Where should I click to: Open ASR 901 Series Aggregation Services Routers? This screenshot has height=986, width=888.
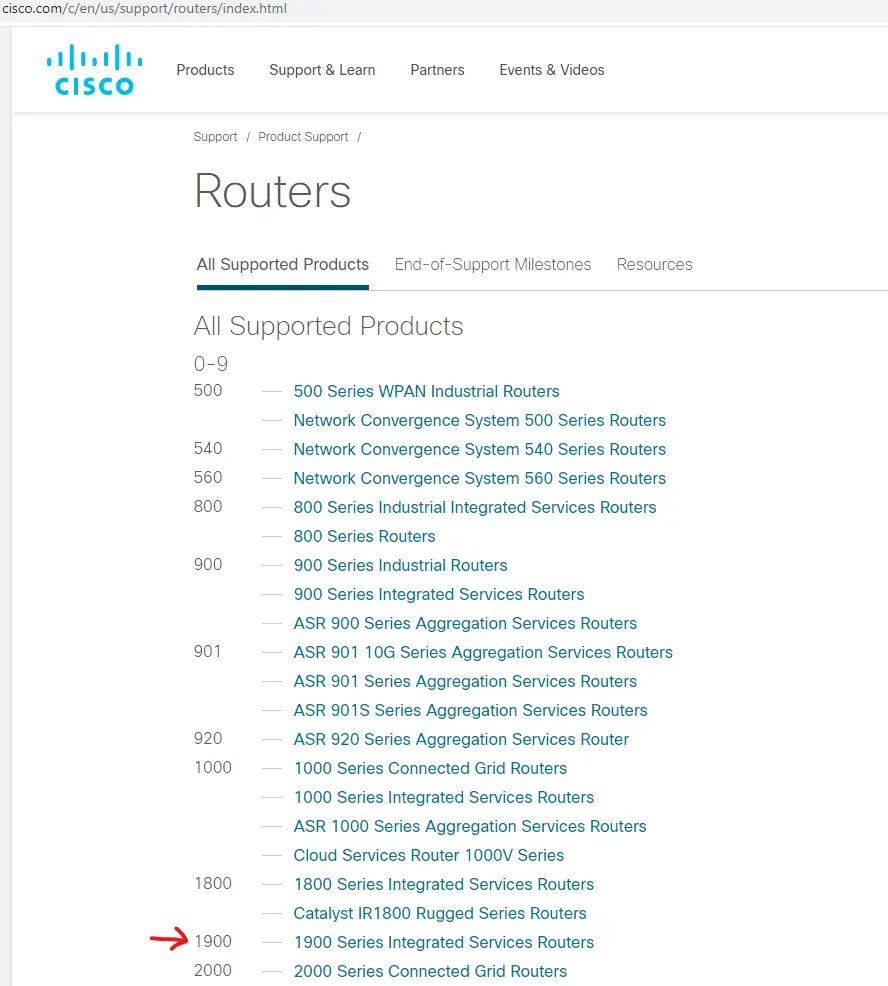[465, 681]
